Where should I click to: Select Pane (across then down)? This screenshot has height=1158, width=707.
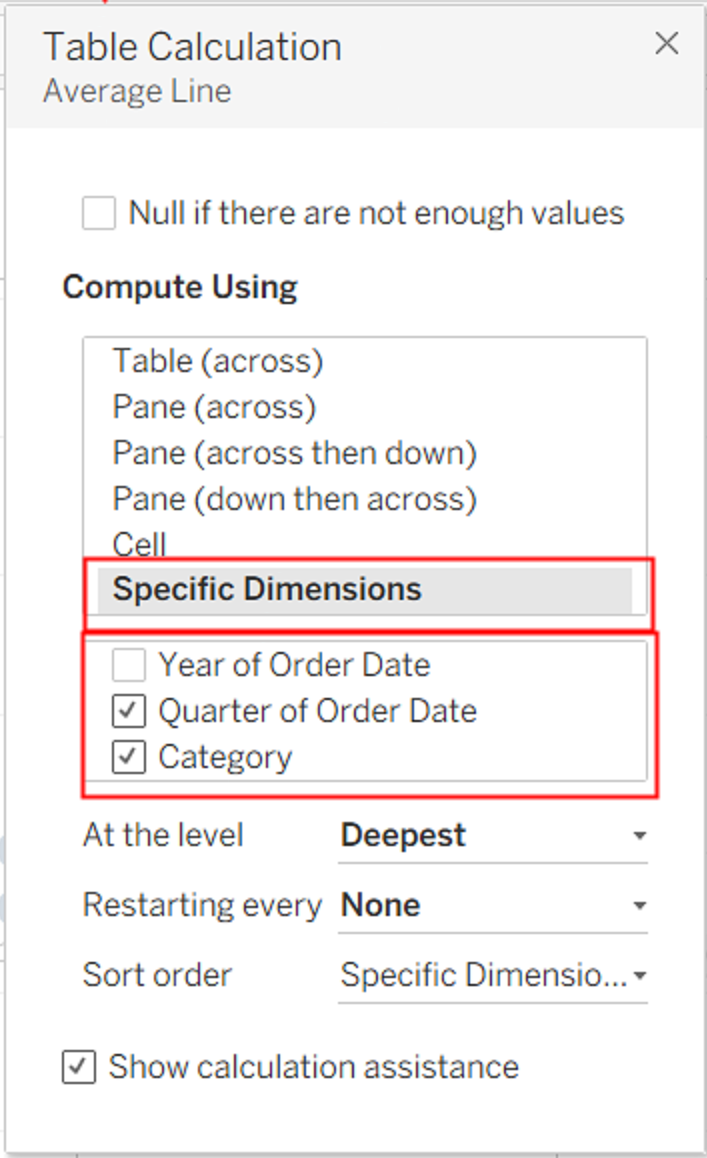294,453
